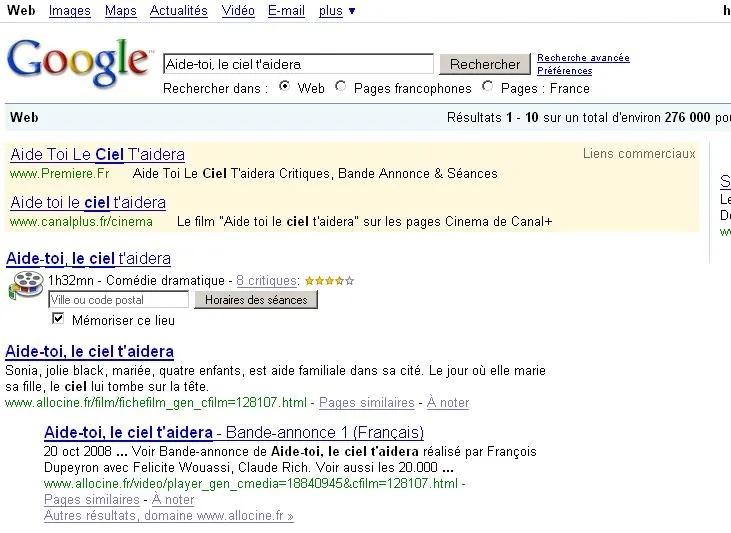
Task: Select the Web search radio button
Action: (284, 86)
